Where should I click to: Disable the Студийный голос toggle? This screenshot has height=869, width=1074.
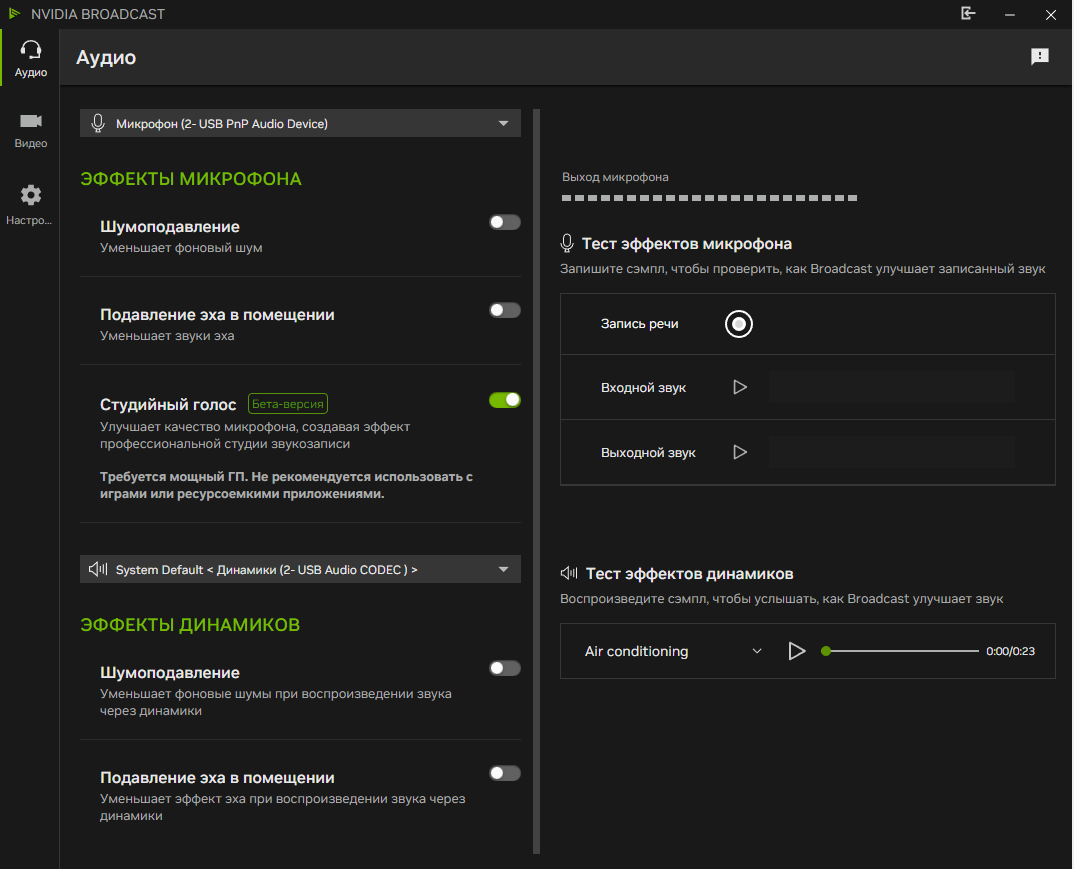pyautogui.click(x=505, y=400)
